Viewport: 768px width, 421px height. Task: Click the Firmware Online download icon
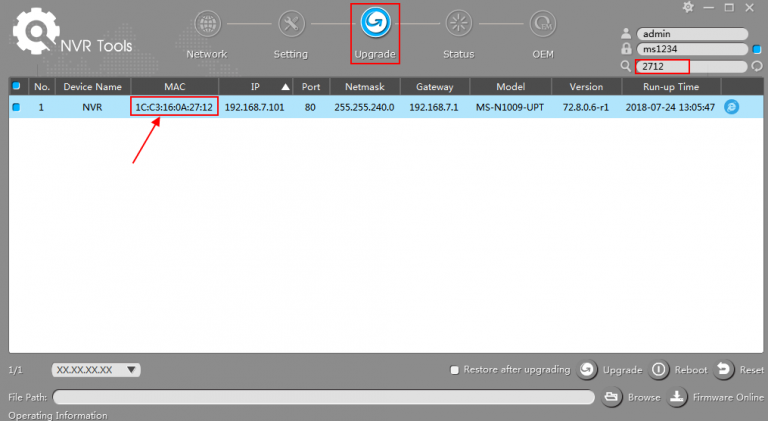677,397
